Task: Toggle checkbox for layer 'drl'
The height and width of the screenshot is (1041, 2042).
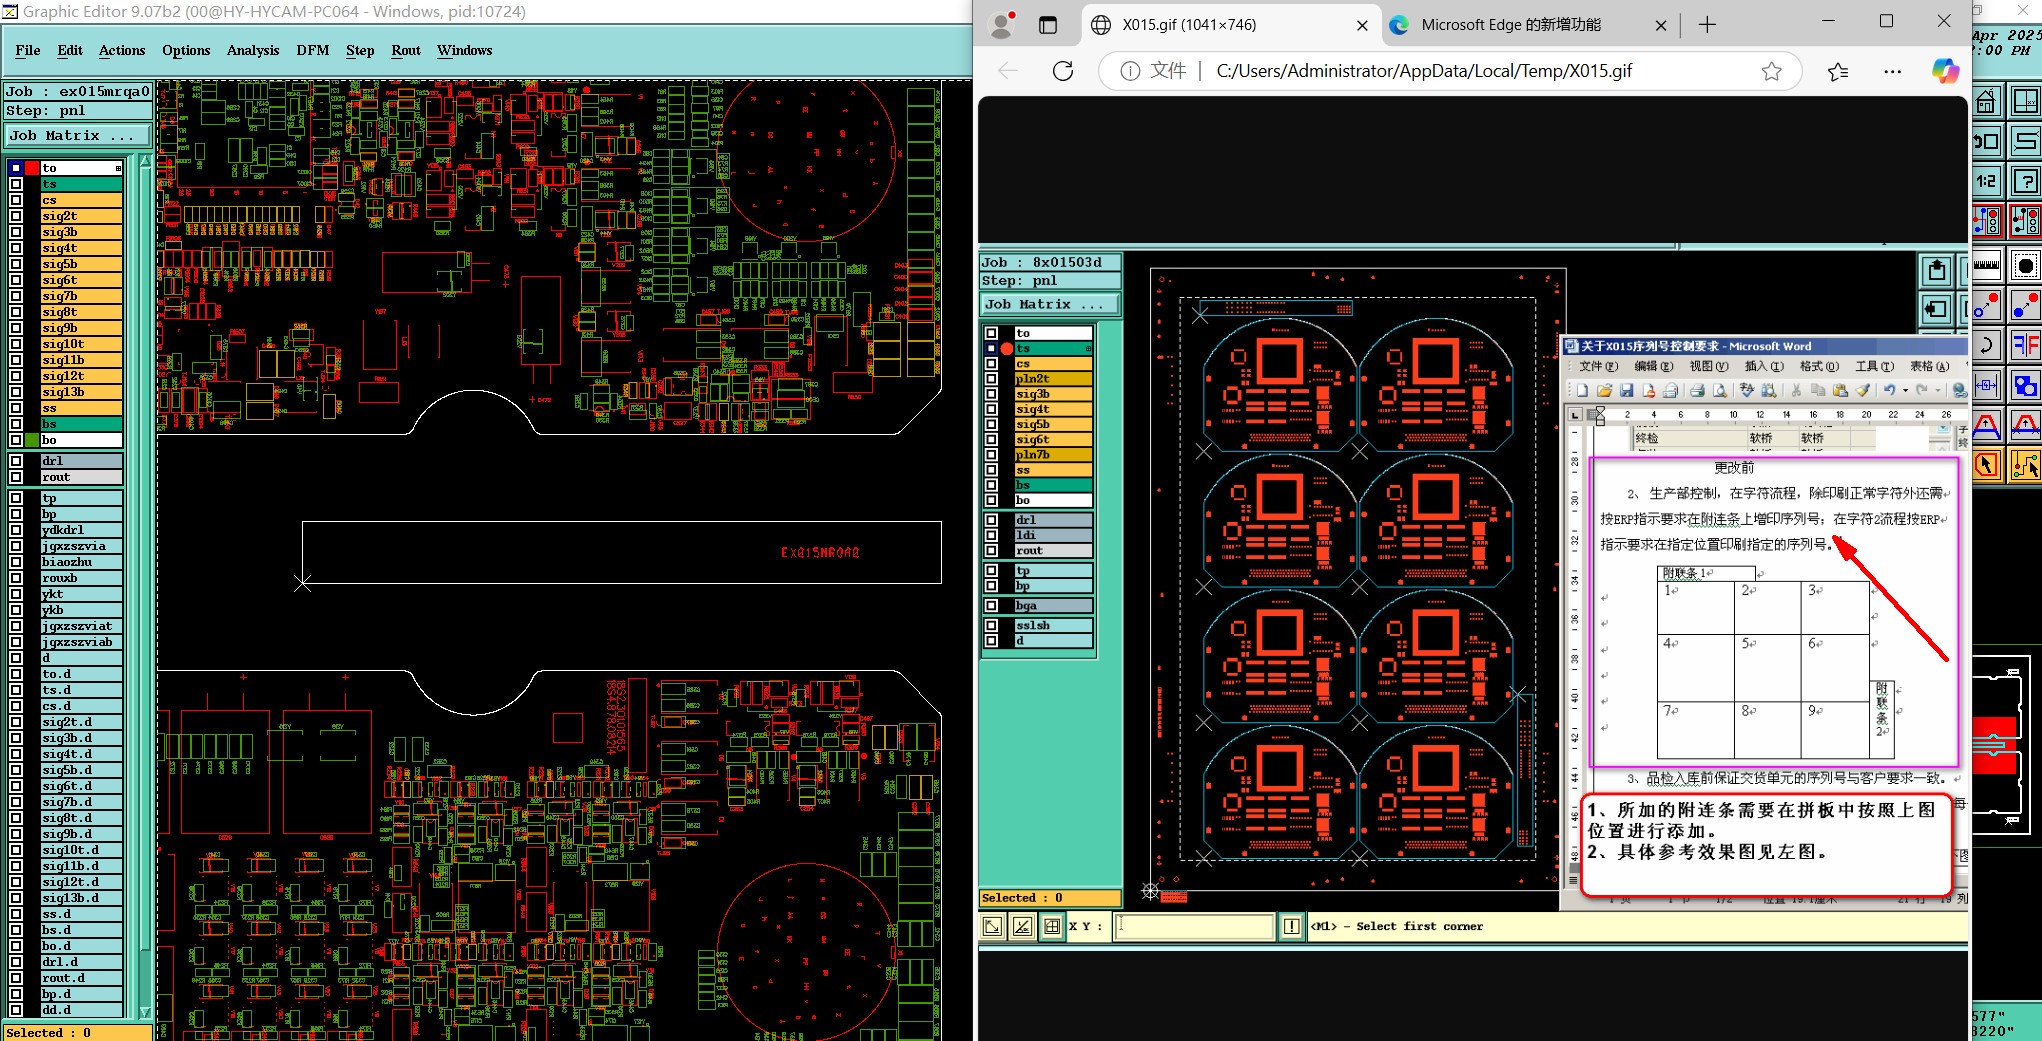Action: pyautogui.click(x=16, y=461)
